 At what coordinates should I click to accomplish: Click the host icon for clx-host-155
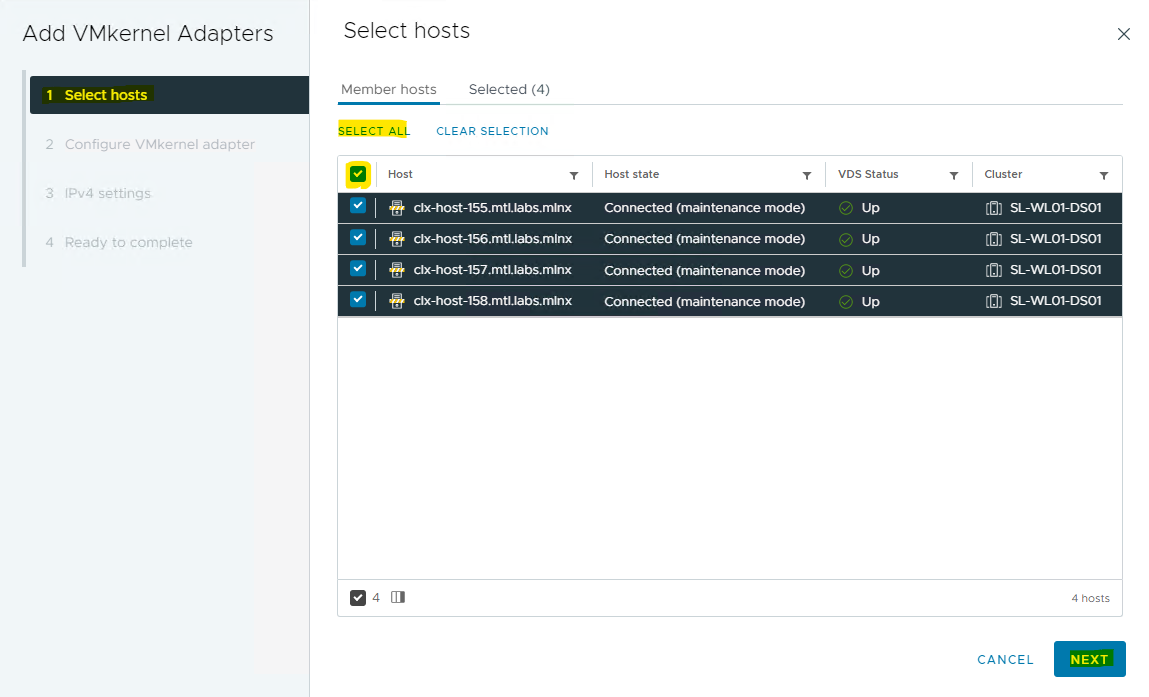pos(396,208)
